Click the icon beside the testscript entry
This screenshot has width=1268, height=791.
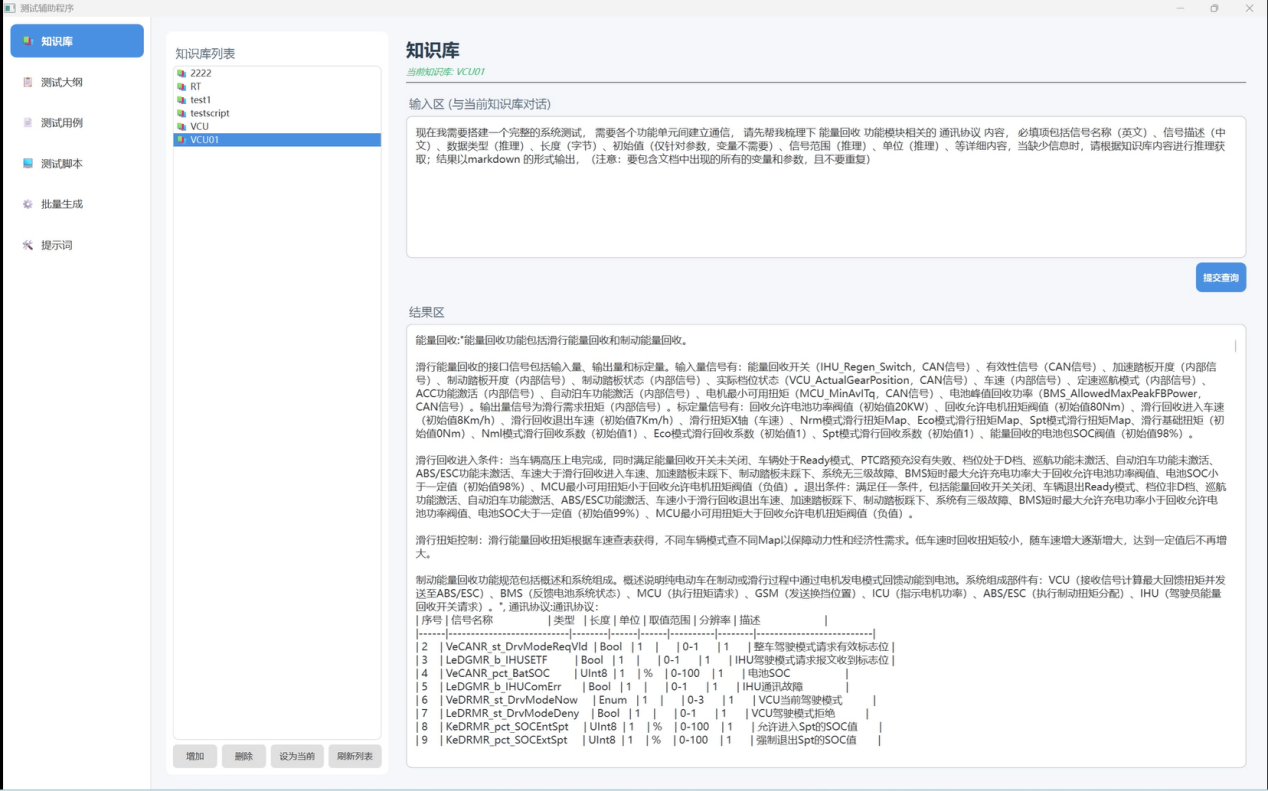click(181, 114)
